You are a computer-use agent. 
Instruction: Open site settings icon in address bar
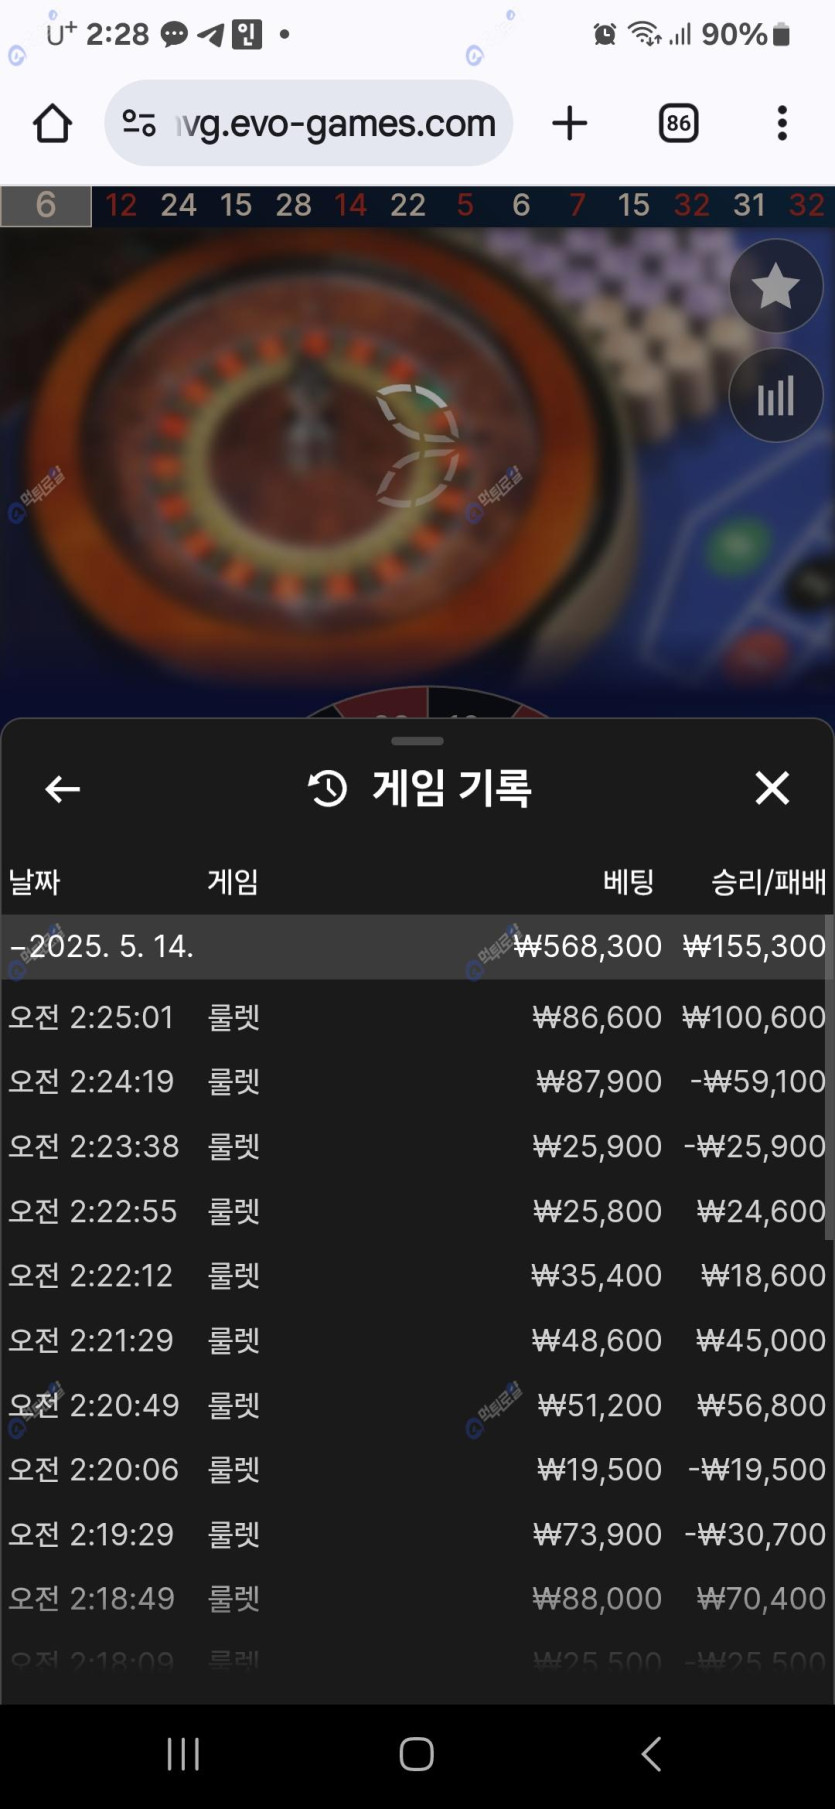coord(139,124)
